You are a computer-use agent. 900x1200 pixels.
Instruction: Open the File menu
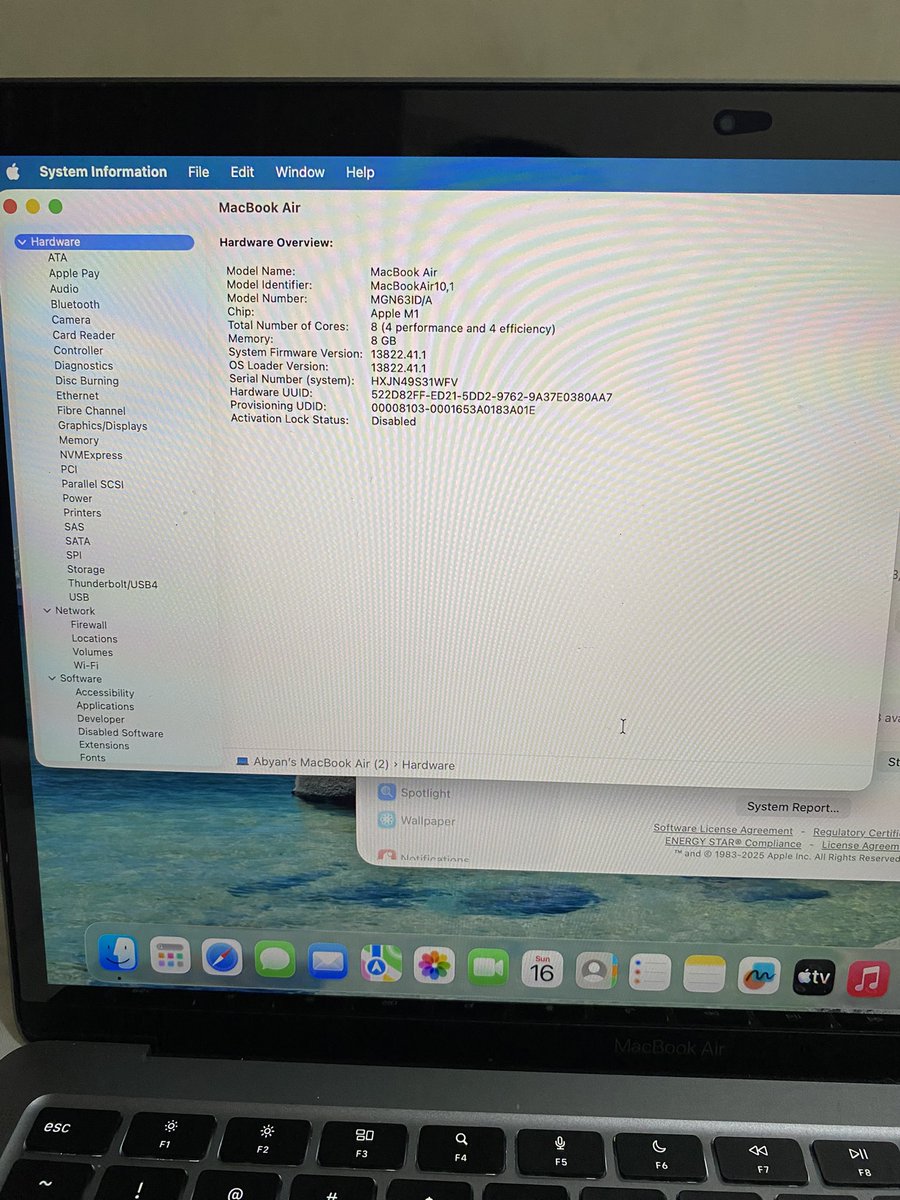click(198, 172)
